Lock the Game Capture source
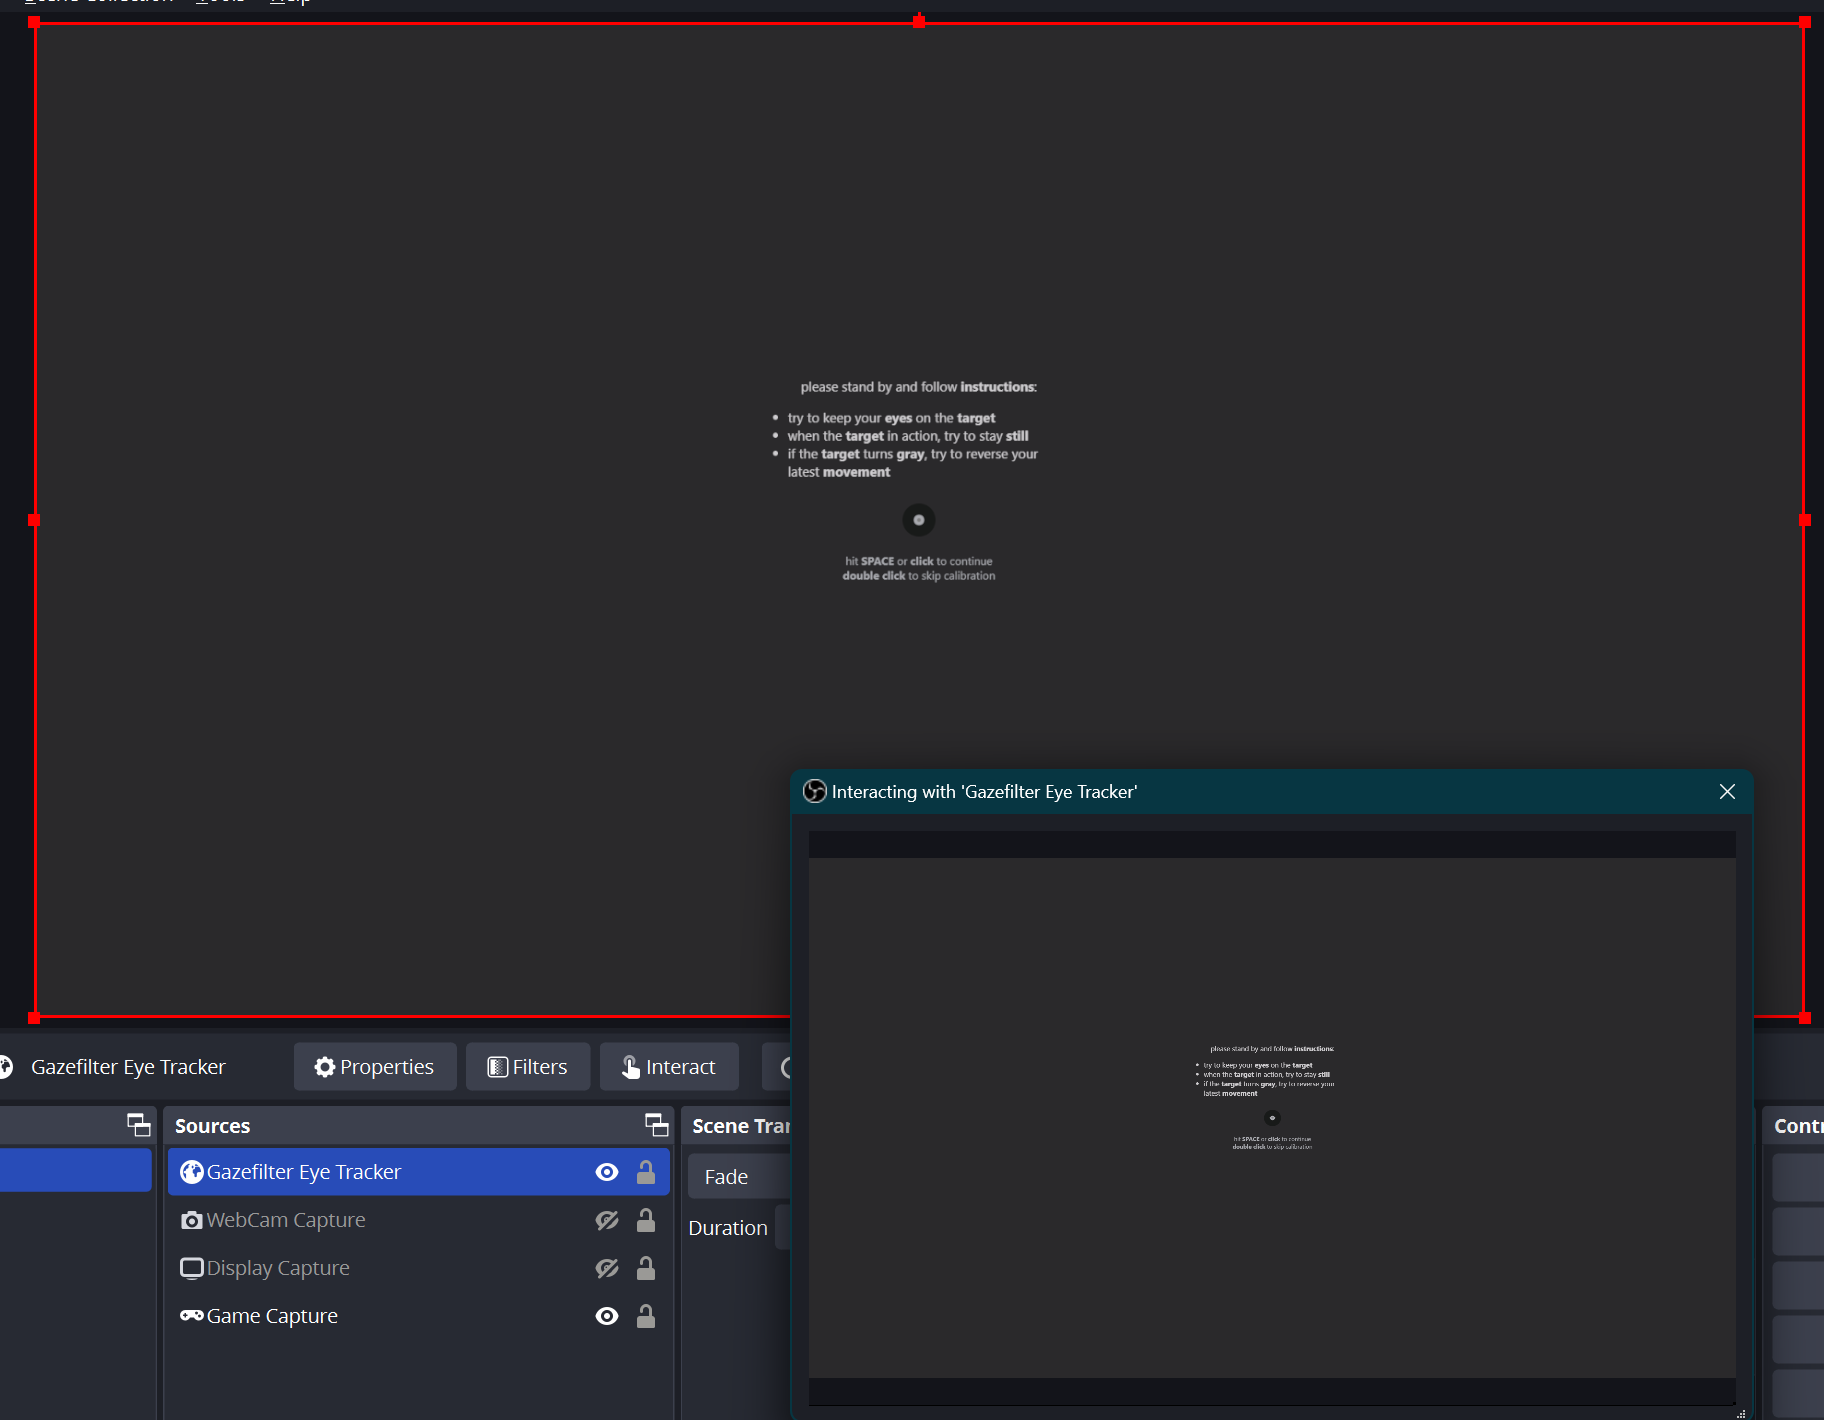The image size is (1824, 1420). point(645,1316)
